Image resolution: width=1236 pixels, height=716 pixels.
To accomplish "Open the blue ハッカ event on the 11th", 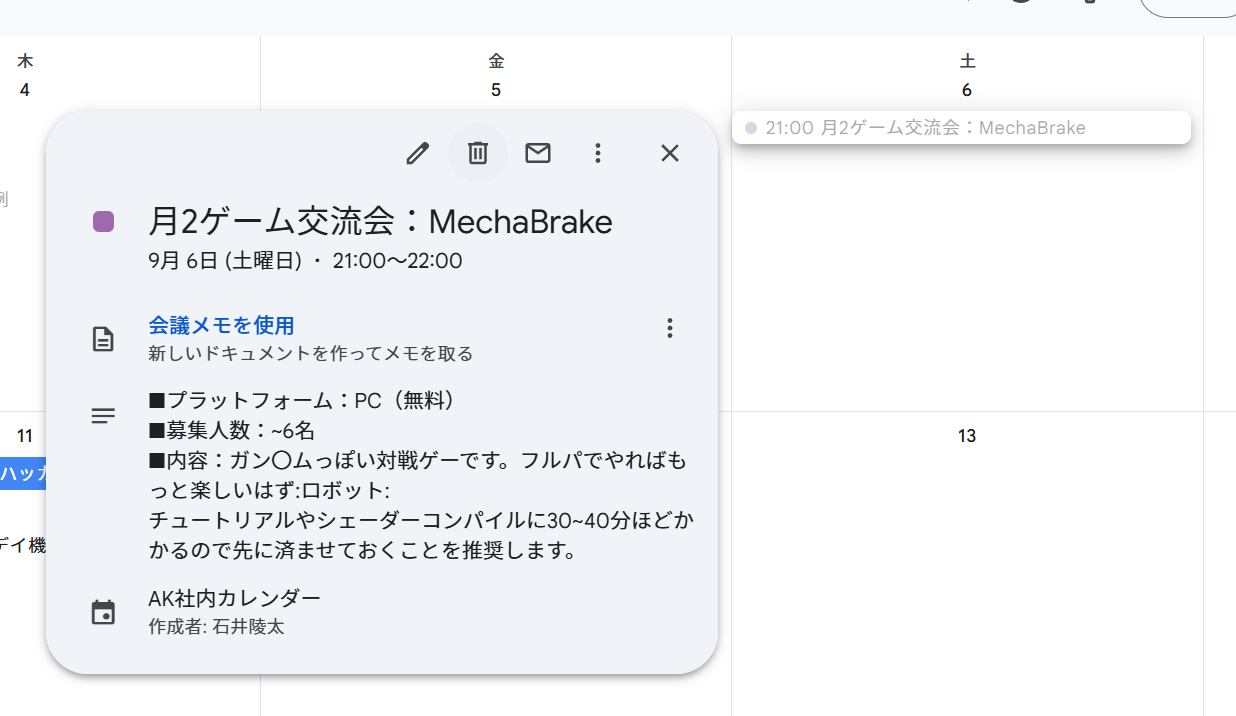I will coord(24,474).
